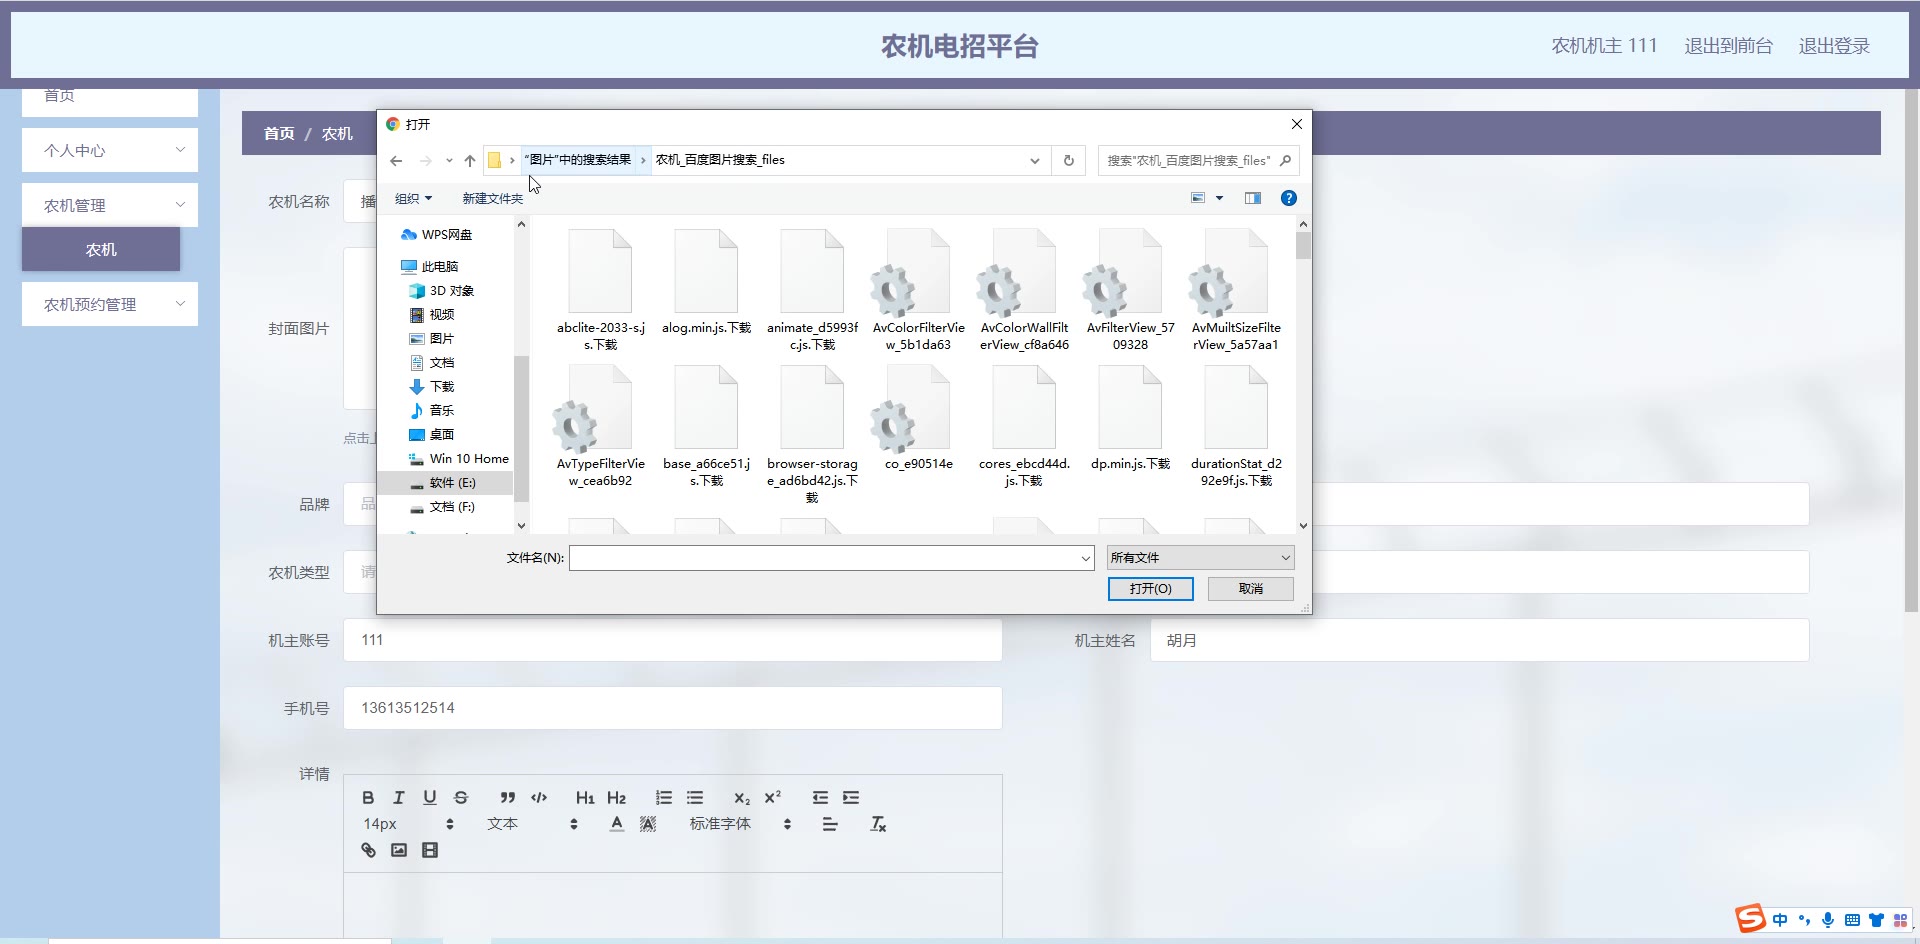This screenshot has height=944, width=1920.
Task: Click the insert image icon
Action: [399, 850]
